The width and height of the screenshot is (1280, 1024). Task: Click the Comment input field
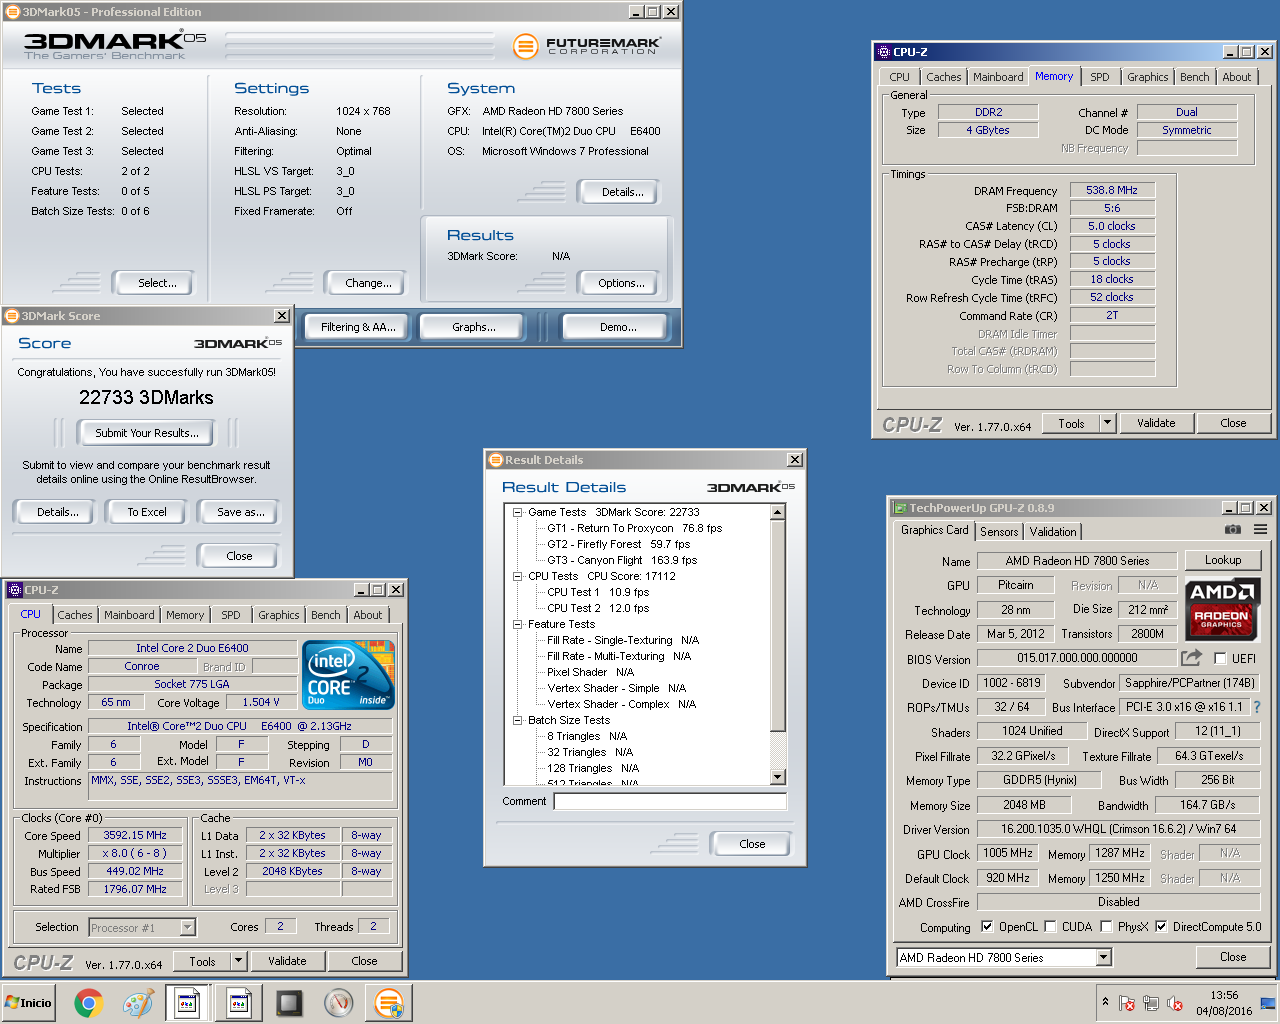coord(670,801)
